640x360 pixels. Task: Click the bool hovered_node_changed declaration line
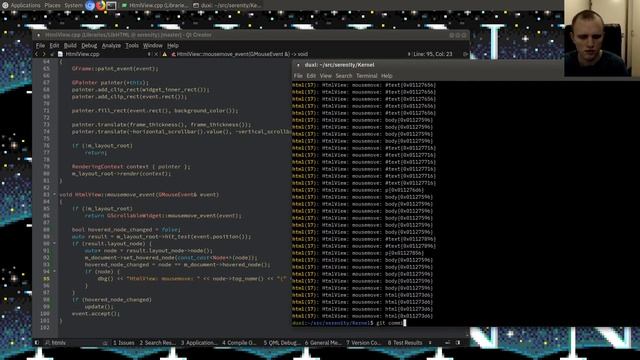point(126,230)
